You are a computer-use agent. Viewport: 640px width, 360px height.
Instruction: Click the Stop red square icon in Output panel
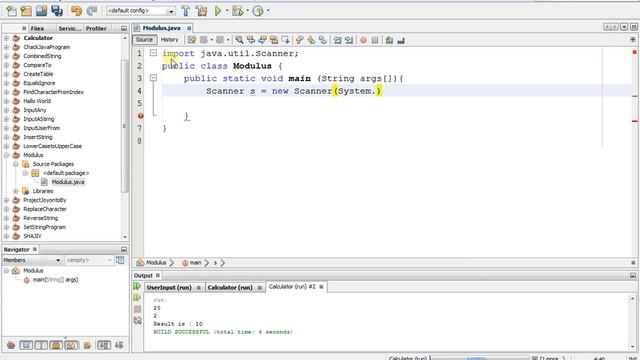pyautogui.click(x=137, y=309)
